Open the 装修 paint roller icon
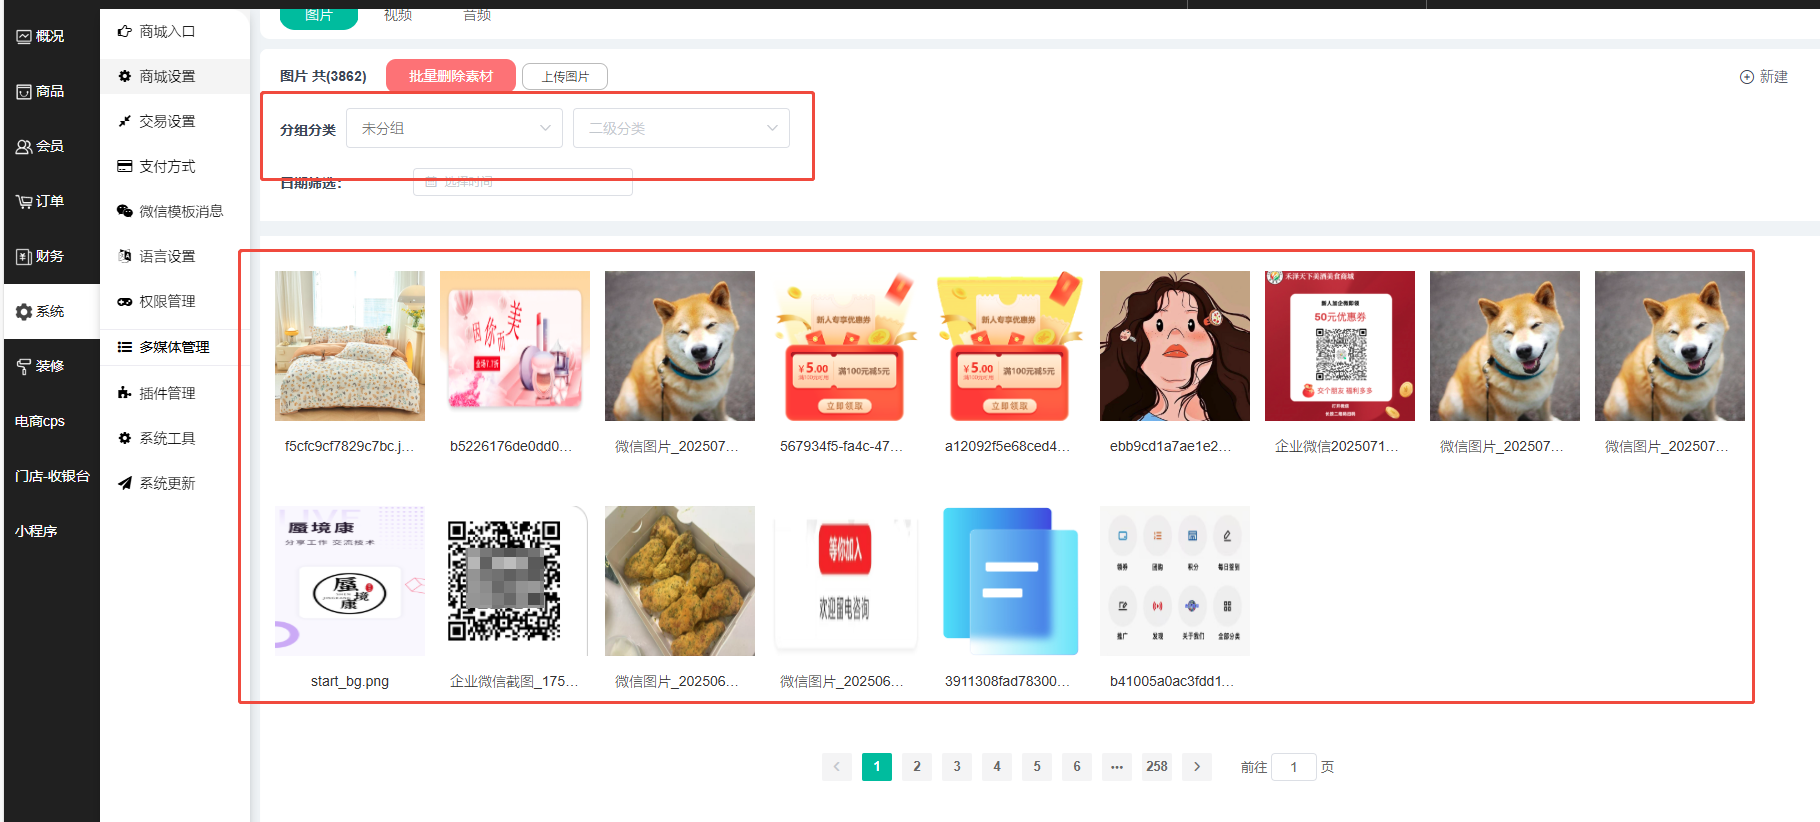The height and width of the screenshot is (822, 1820). [x=24, y=367]
